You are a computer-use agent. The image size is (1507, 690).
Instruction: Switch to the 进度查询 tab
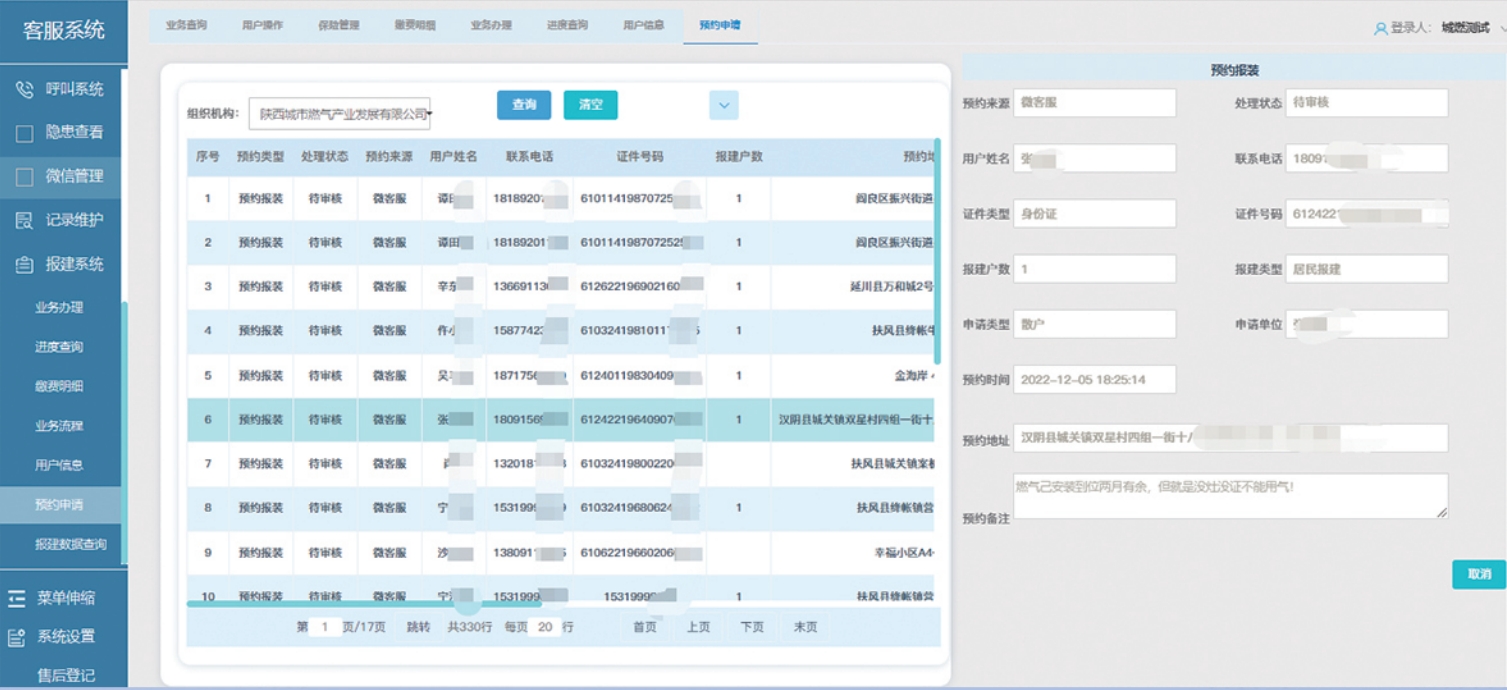(567, 25)
